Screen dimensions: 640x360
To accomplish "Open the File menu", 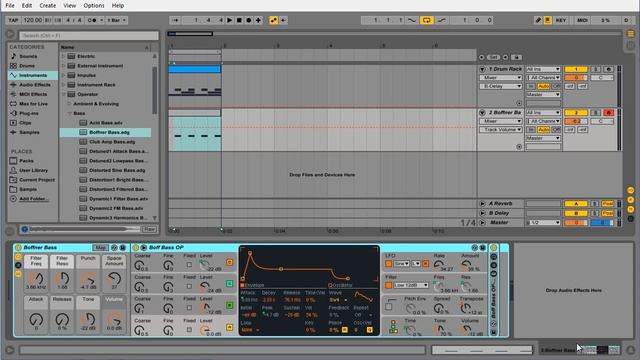I will point(10,5).
